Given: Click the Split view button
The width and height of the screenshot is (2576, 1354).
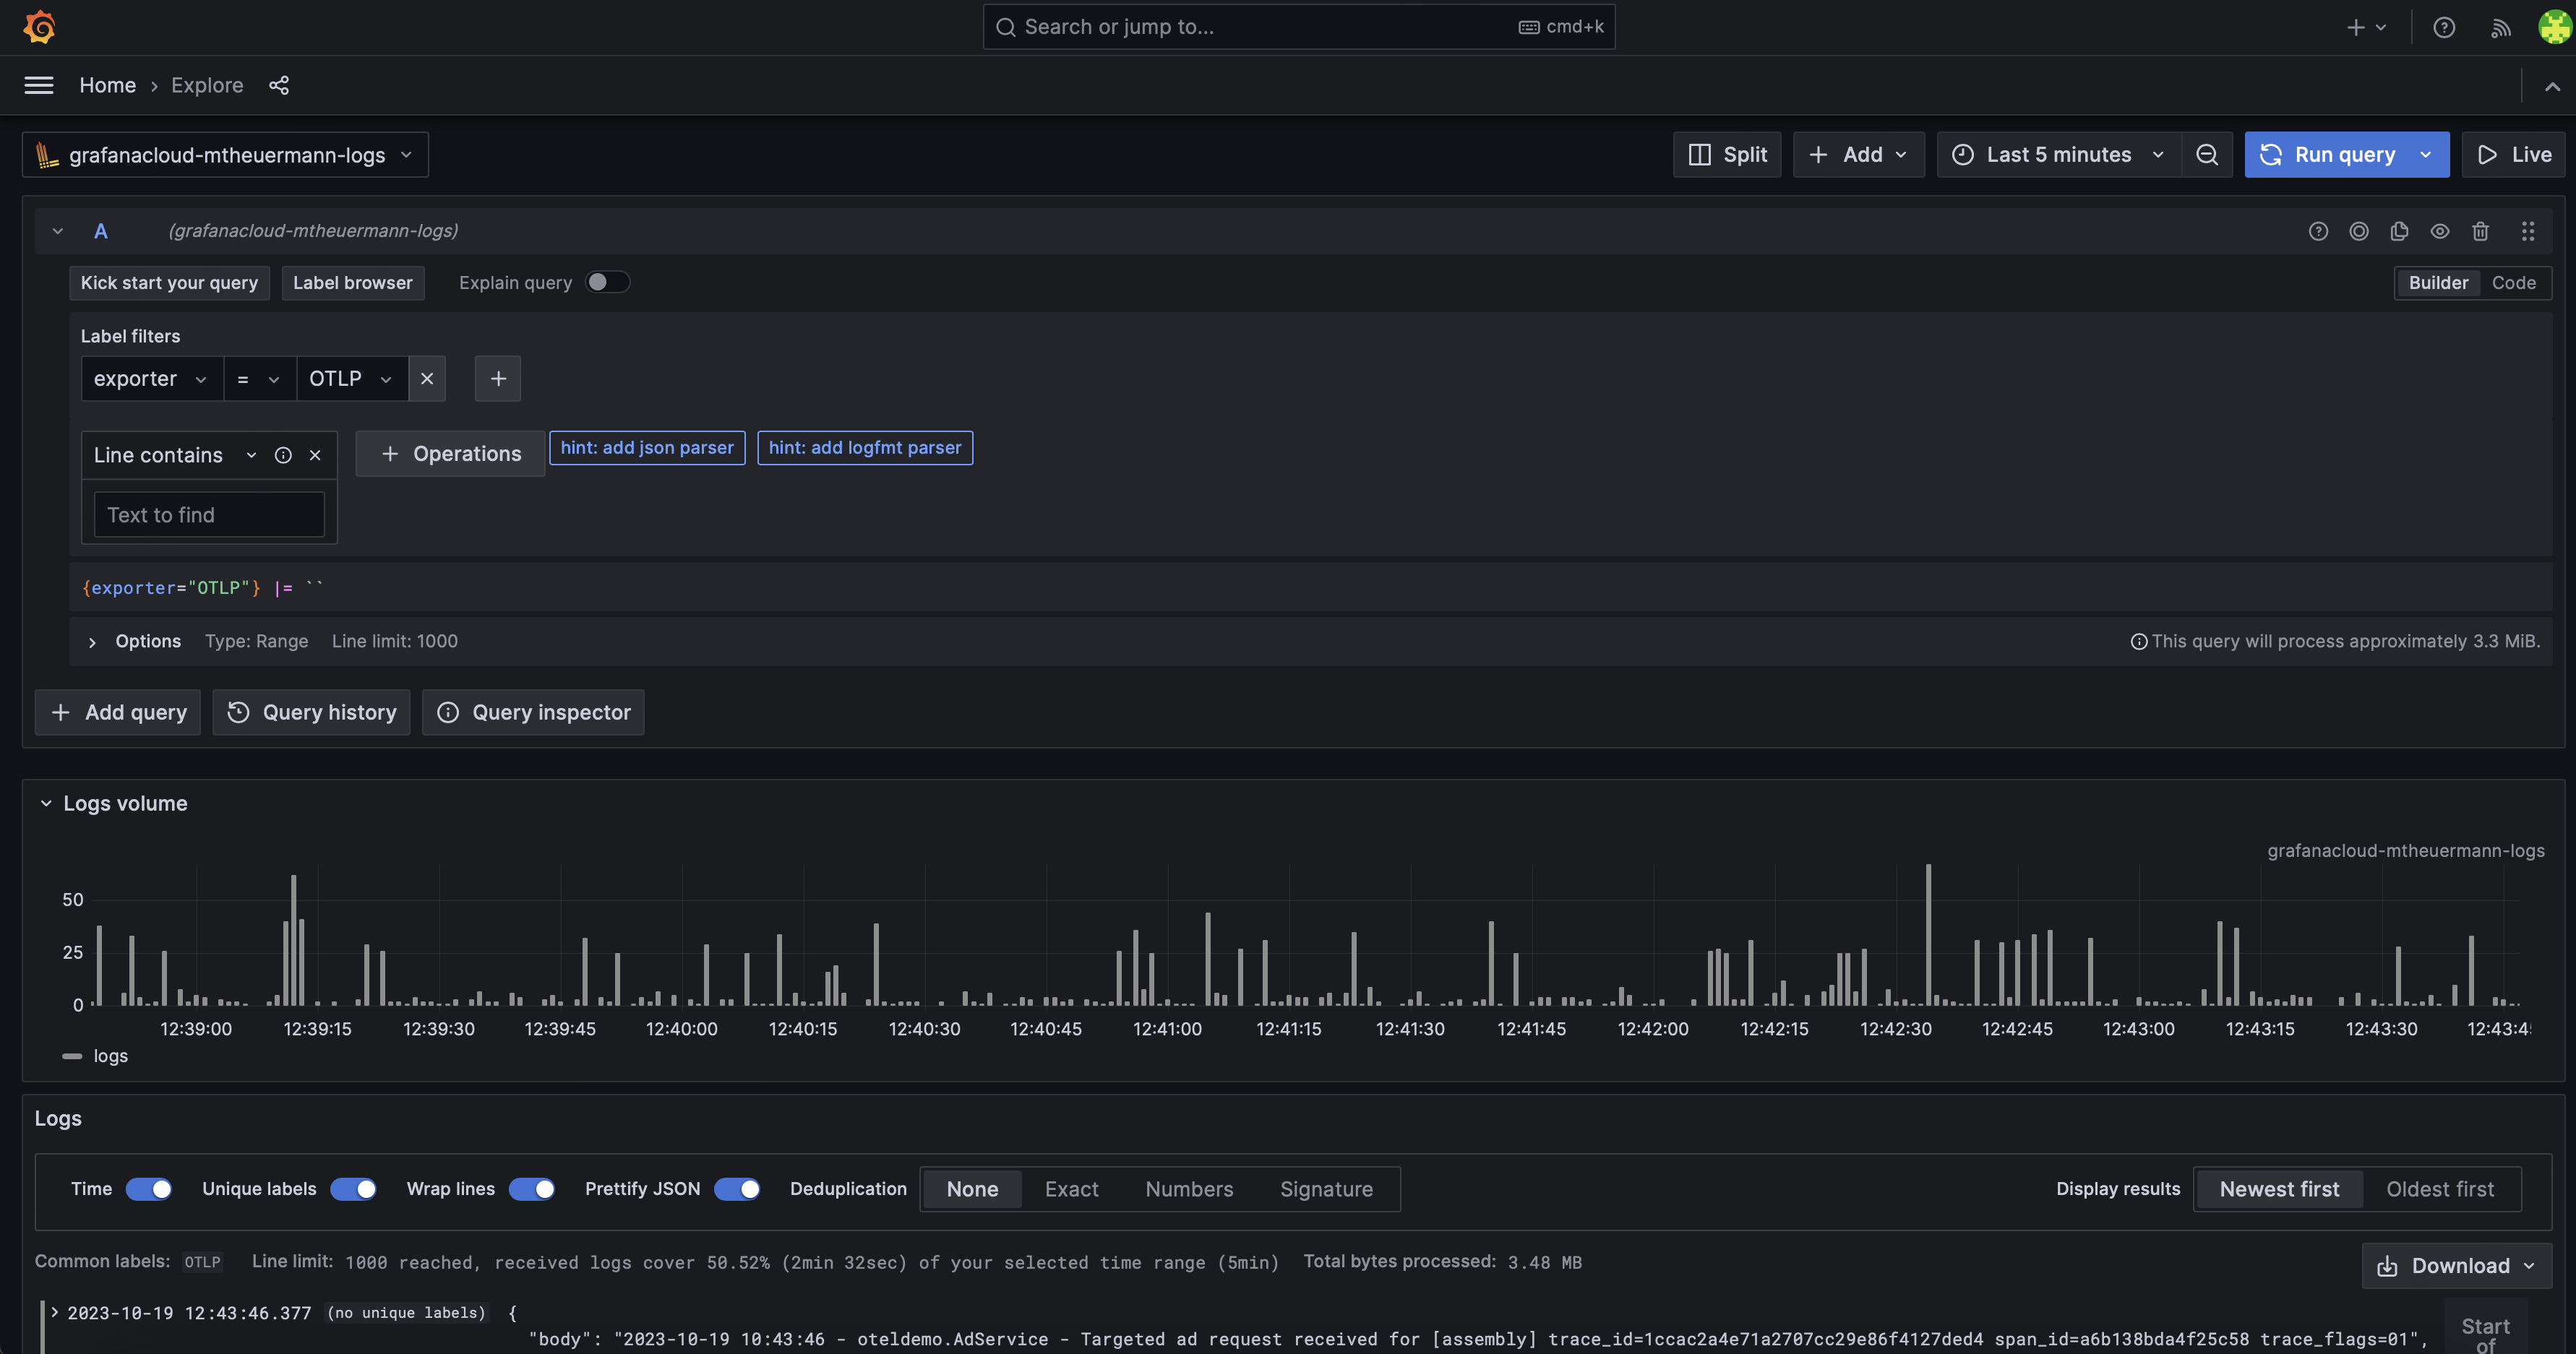Looking at the screenshot, I should pyautogui.click(x=1727, y=155).
